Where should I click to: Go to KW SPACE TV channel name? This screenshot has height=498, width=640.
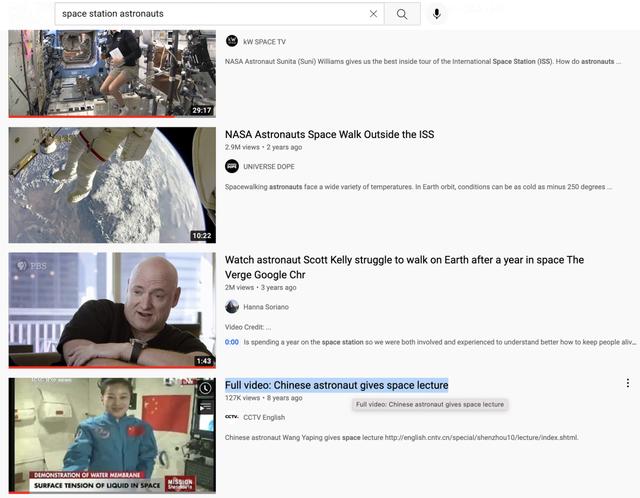tap(264, 42)
